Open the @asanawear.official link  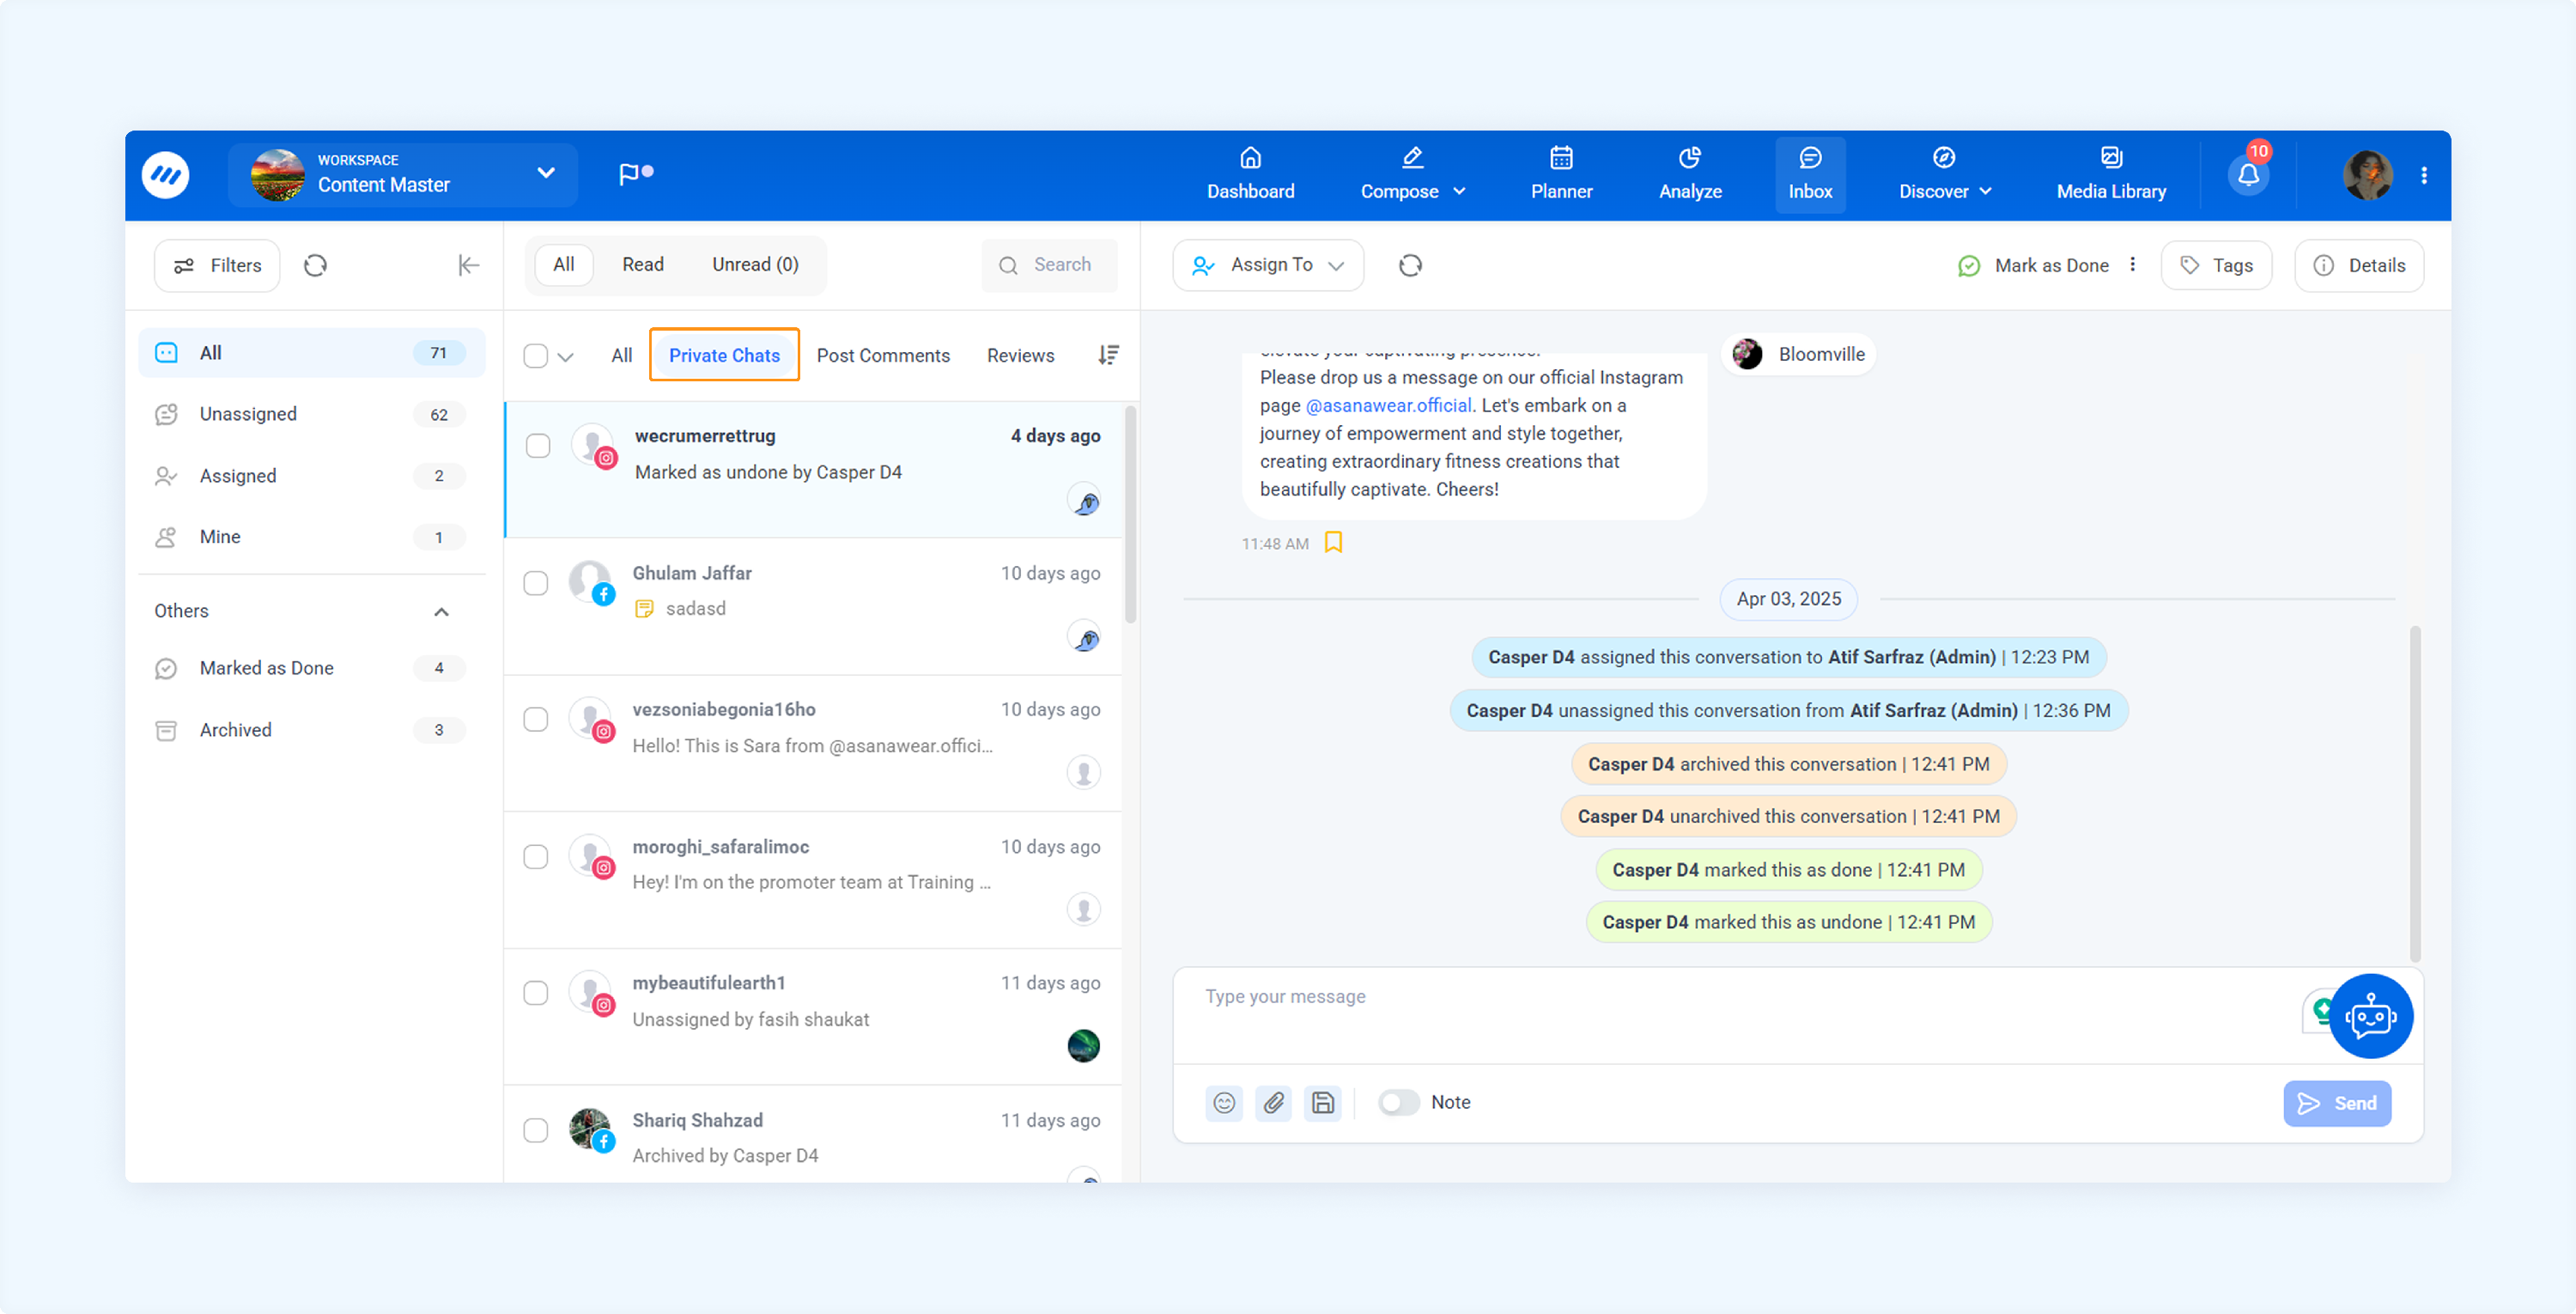click(1388, 405)
